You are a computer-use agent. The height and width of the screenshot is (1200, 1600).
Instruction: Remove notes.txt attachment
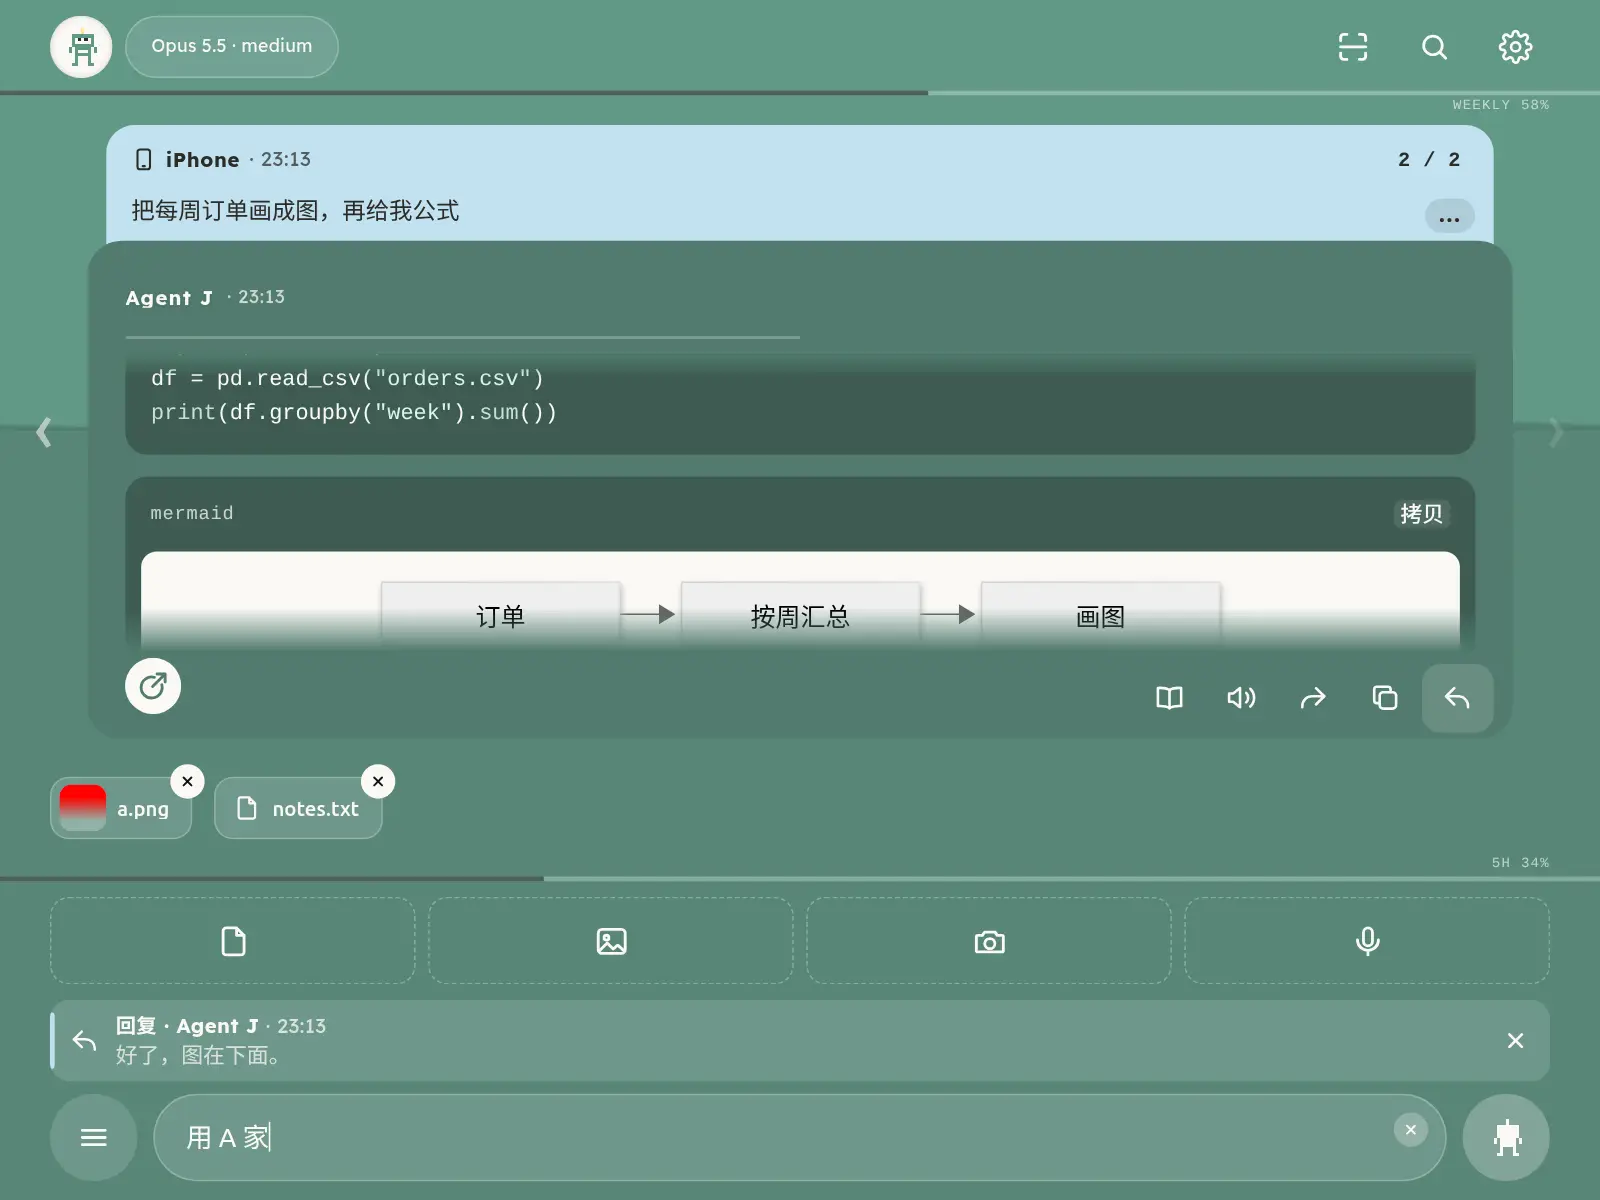coord(378,781)
